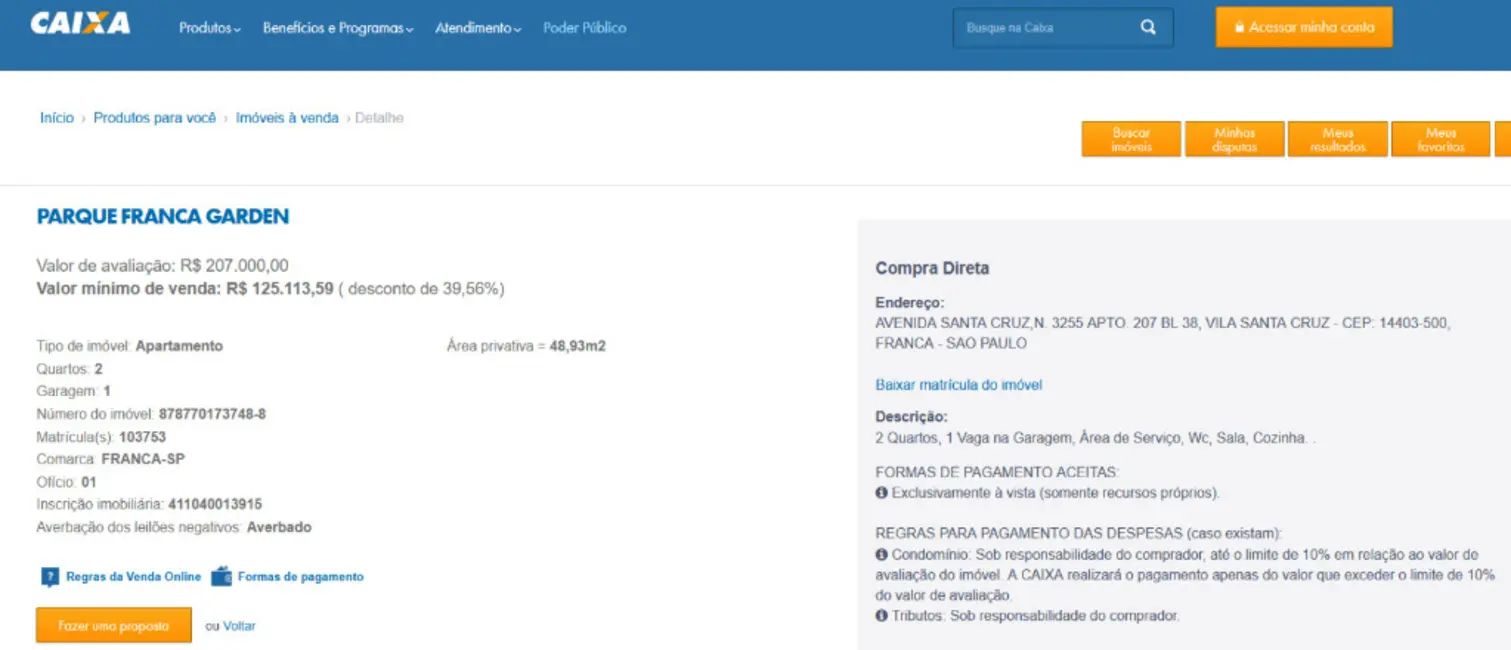
Task: Open the Poder Público menu item
Action: [x=584, y=28]
